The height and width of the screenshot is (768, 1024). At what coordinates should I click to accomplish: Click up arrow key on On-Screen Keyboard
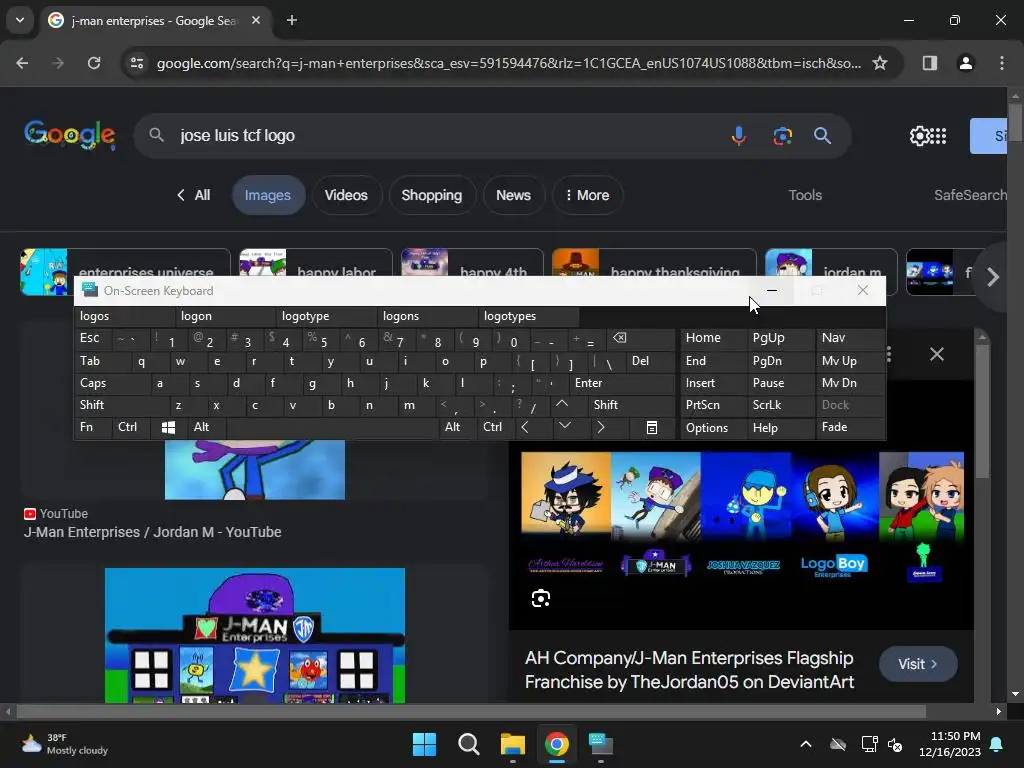562,404
